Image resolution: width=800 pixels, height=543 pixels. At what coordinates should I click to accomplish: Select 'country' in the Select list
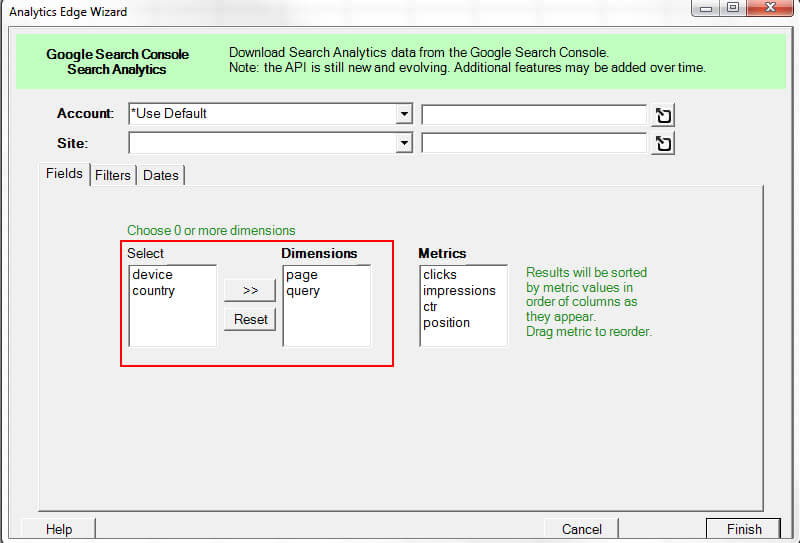pos(154,291)
